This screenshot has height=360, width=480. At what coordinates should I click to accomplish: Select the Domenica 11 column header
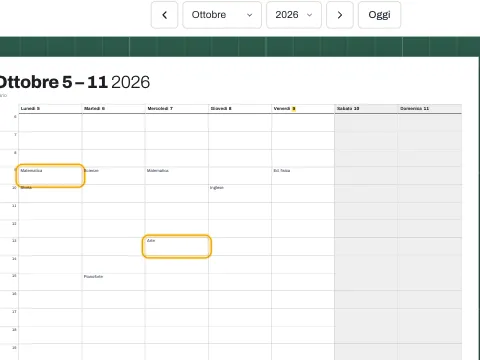click(x=414, y=108)
